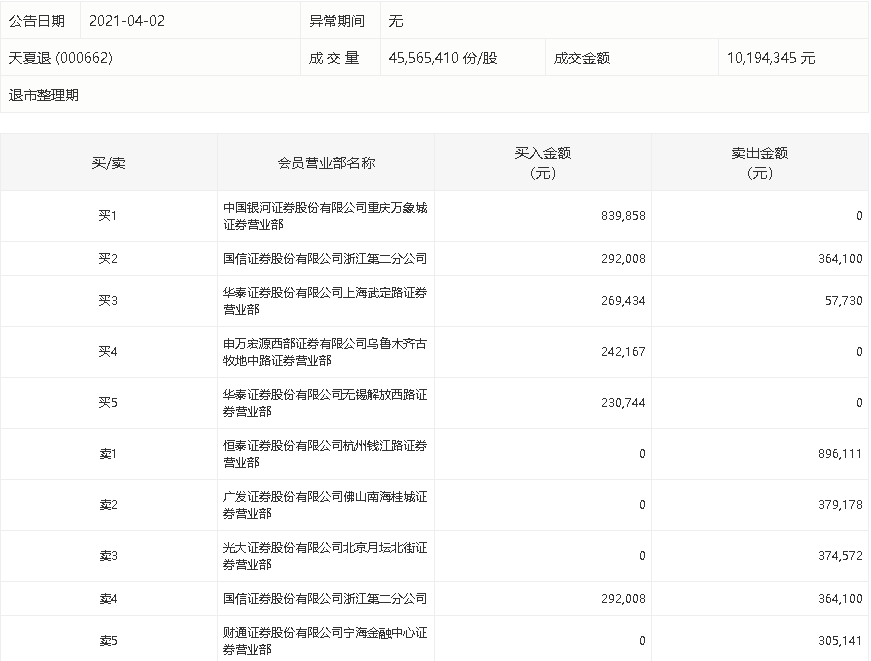Select the 卖4 row label
Image resolution: width=871 pixels, height=661 pixels.
click(108, 599)
